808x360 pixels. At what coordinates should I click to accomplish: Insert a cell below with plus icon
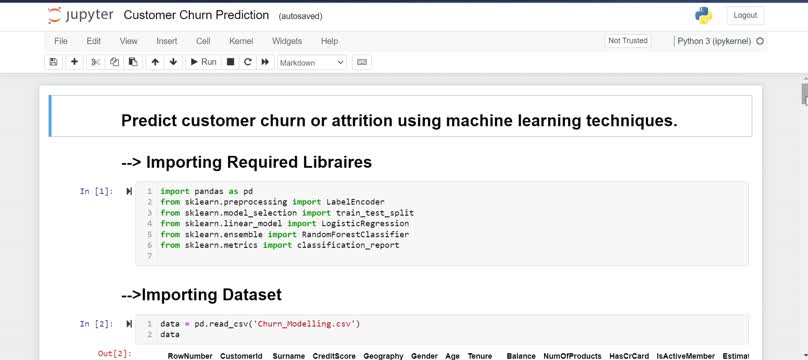click(x=74, y=62)
